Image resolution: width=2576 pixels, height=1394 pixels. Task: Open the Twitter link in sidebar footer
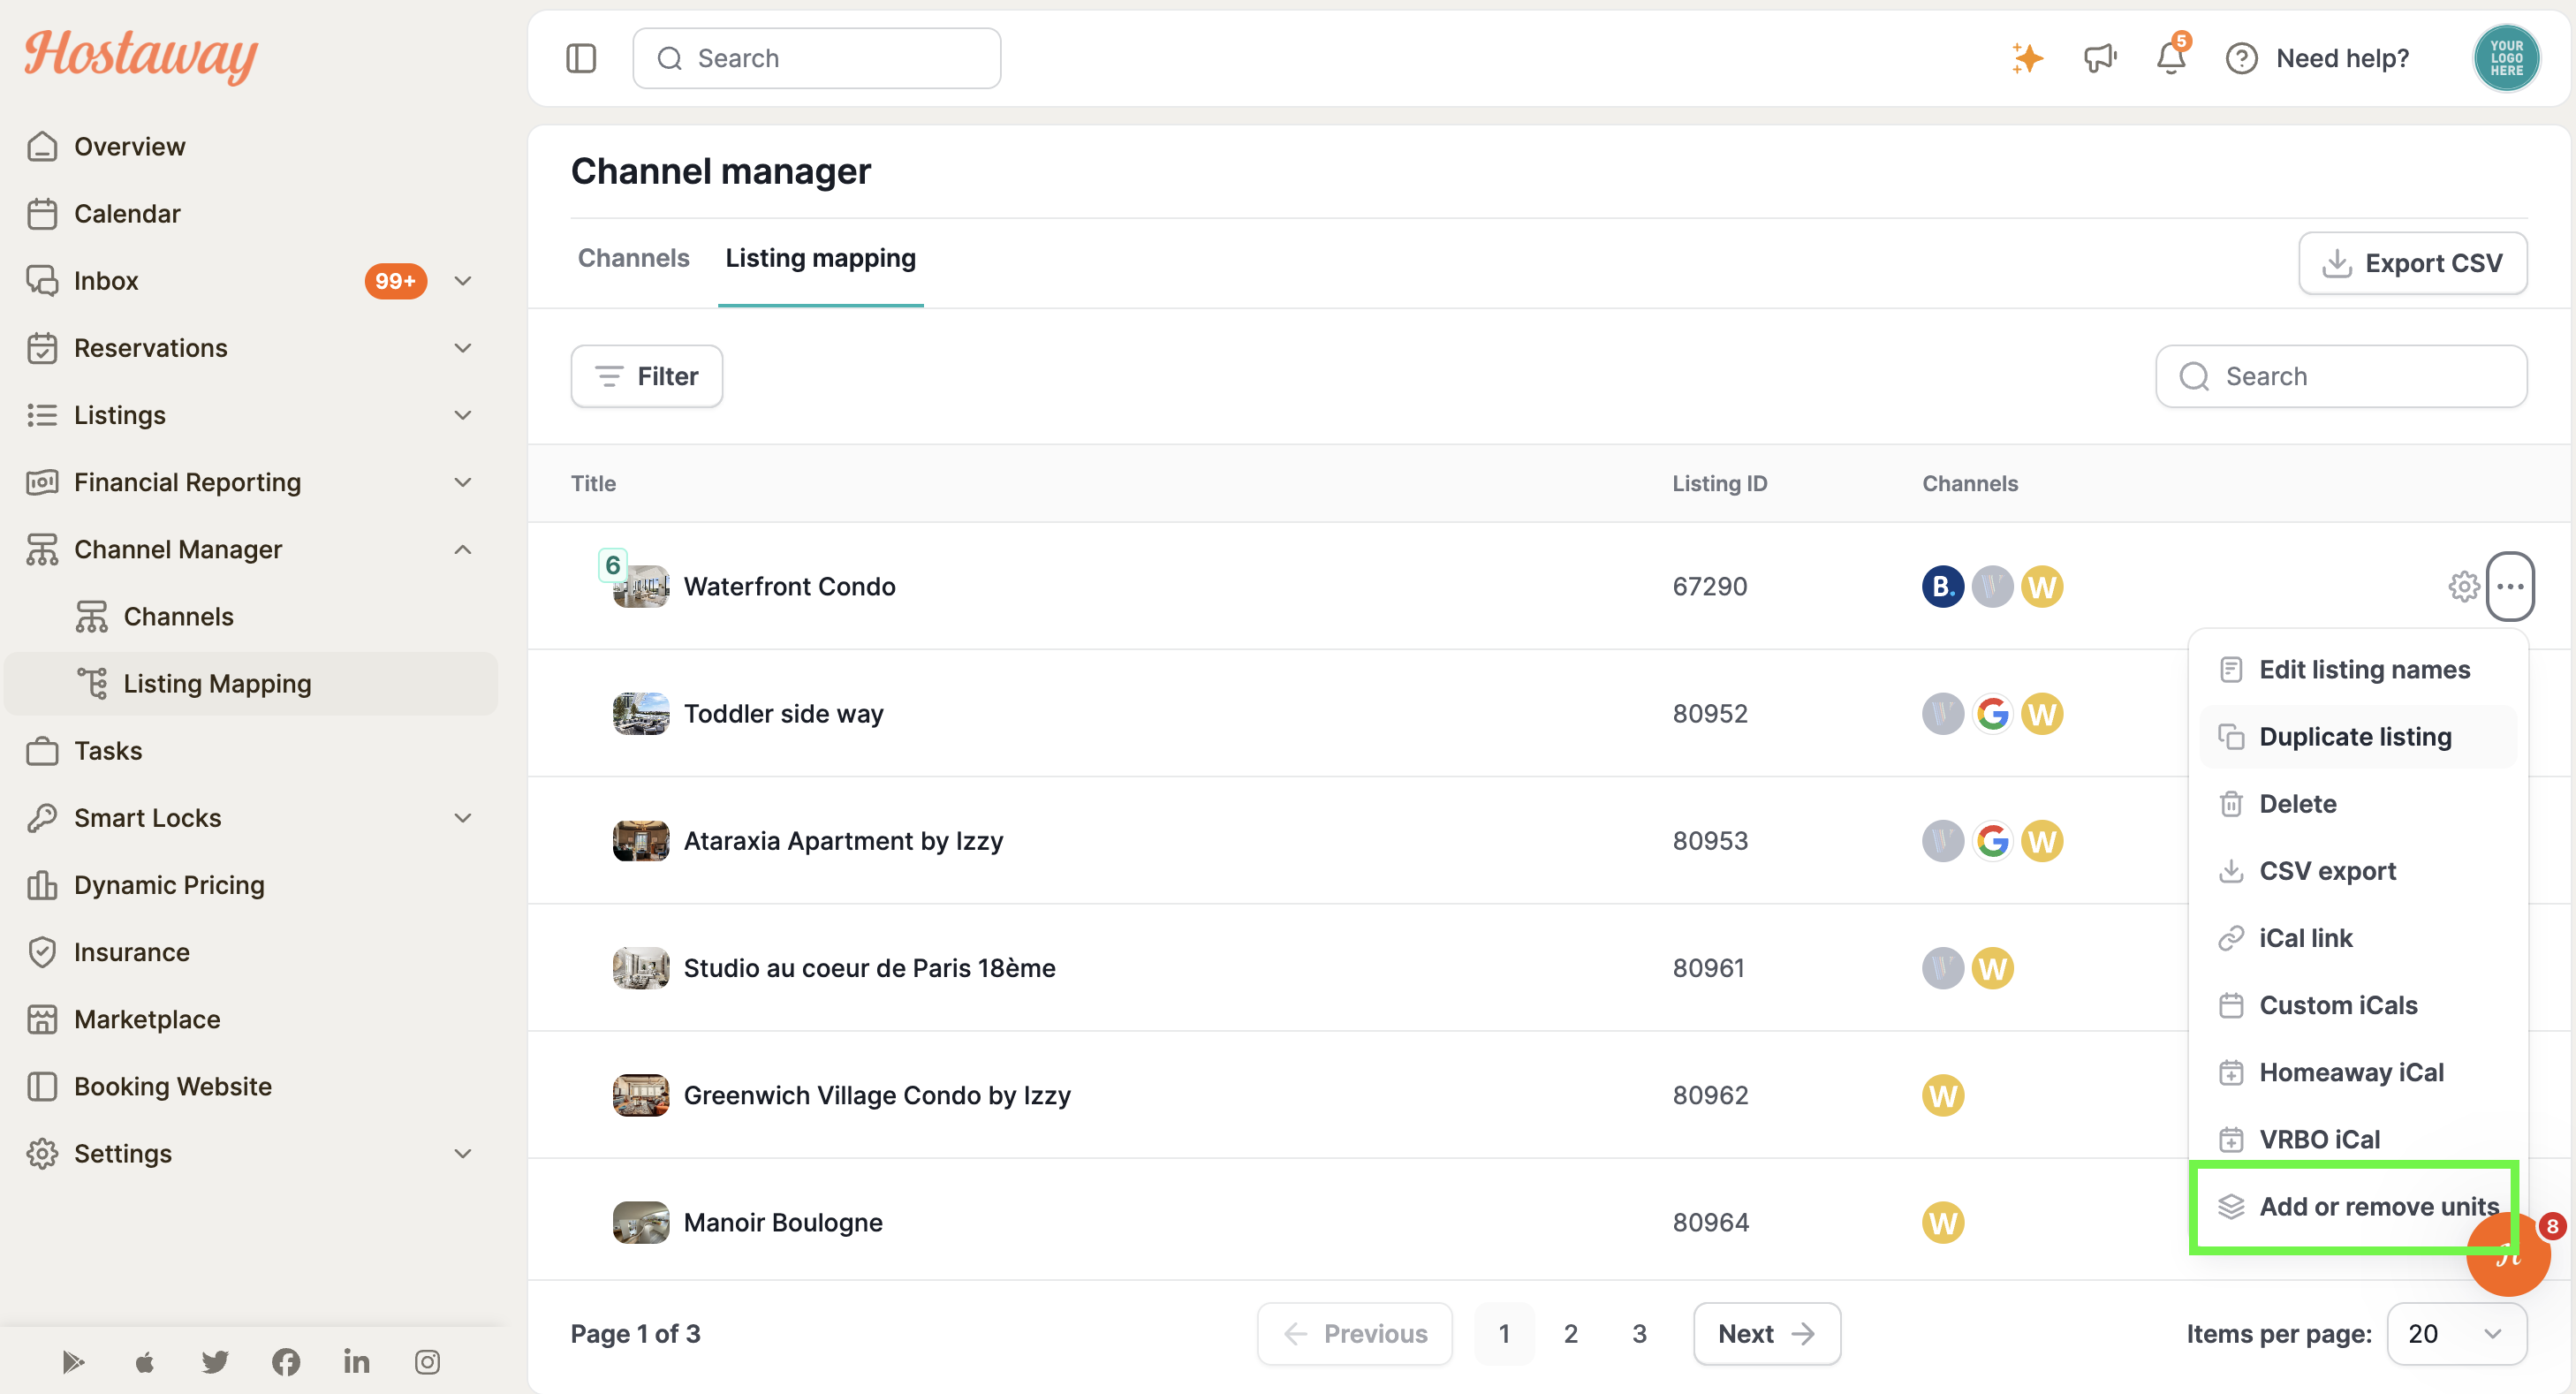click(x=215, y=1361)
